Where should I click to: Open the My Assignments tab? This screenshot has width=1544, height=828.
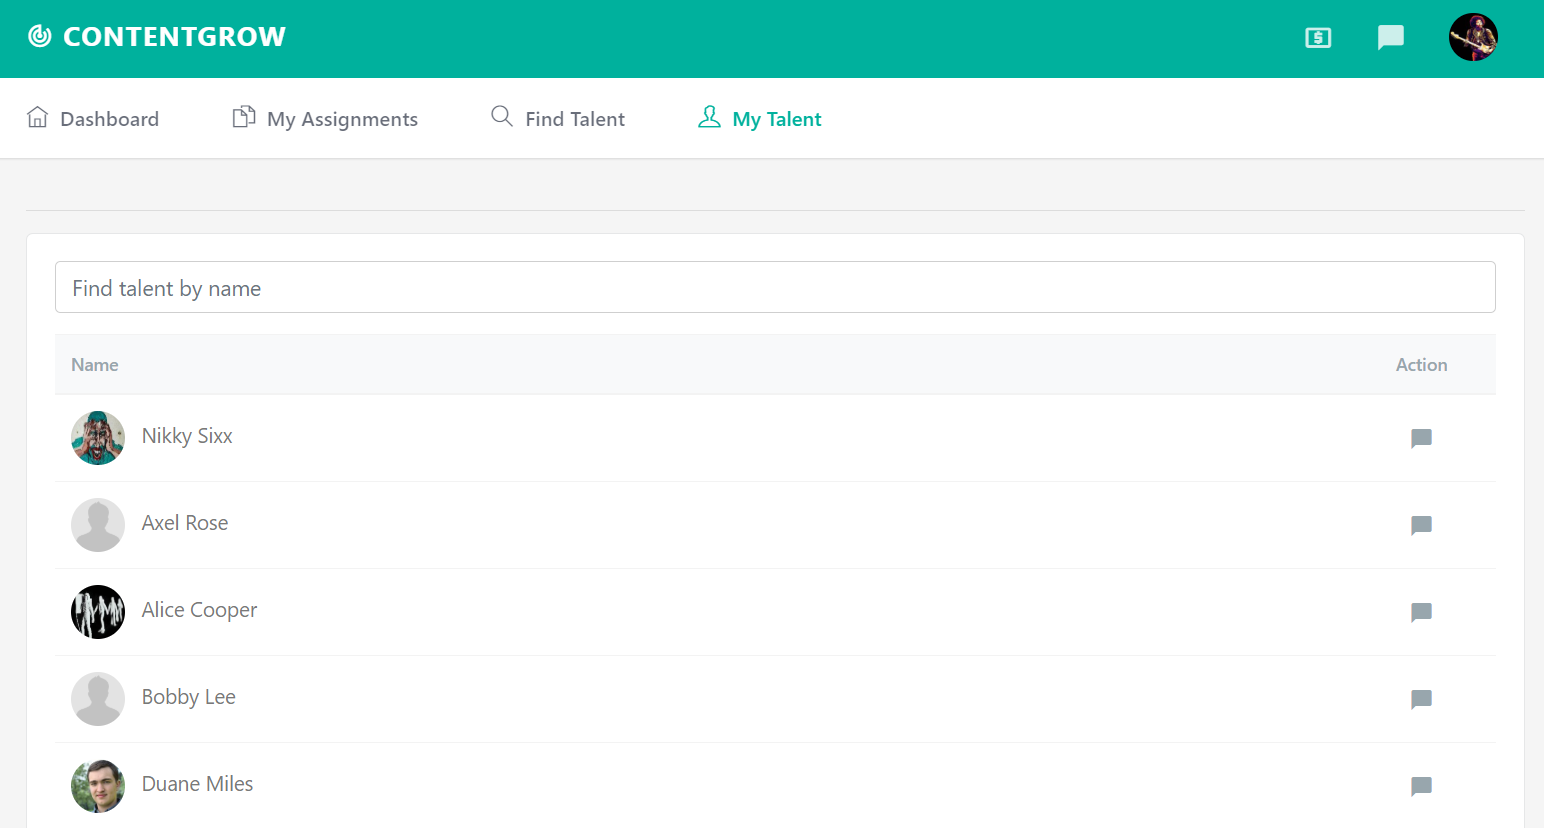click(325, 118)
